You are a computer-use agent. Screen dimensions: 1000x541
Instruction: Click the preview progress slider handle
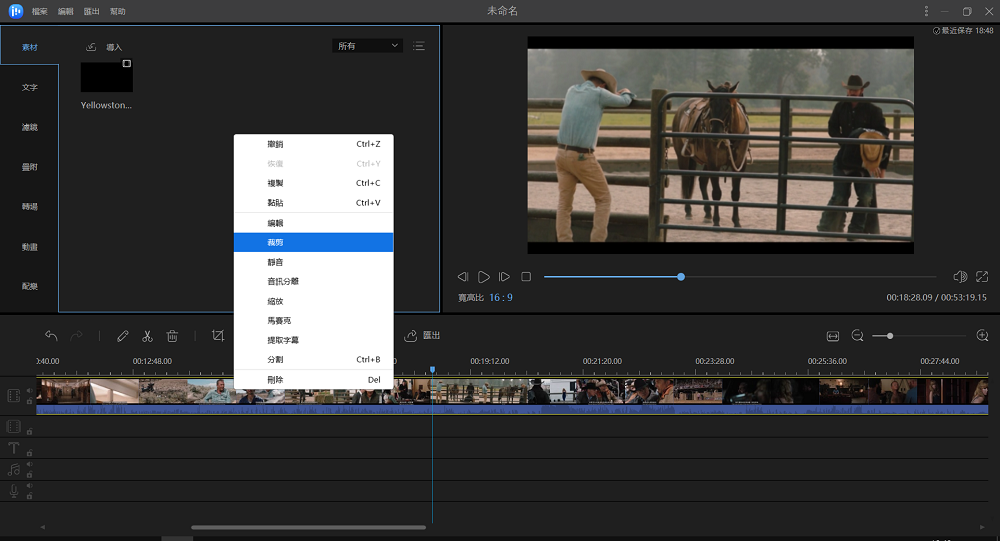point(681,277)
